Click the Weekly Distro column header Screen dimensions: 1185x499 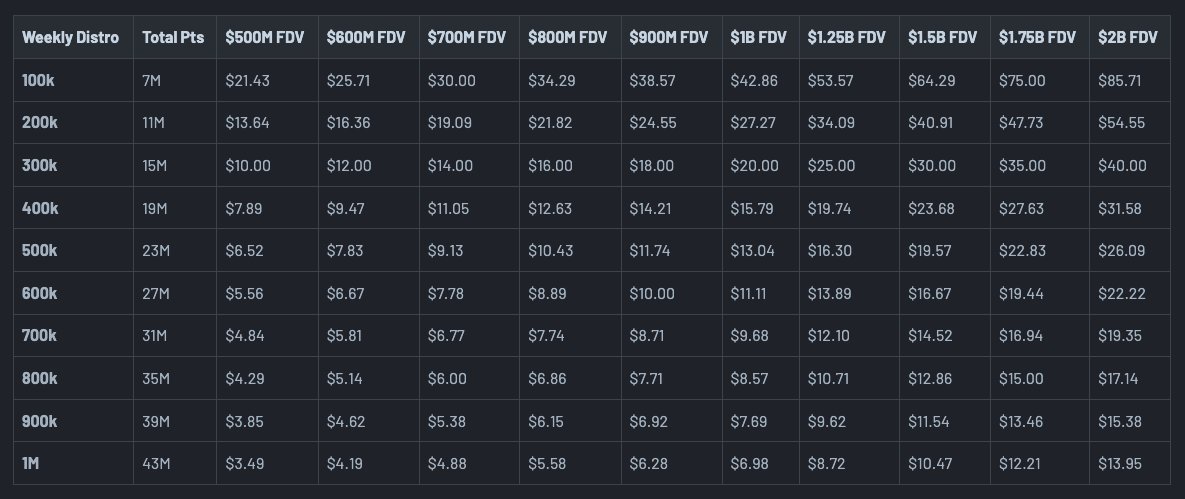point(70,38)
